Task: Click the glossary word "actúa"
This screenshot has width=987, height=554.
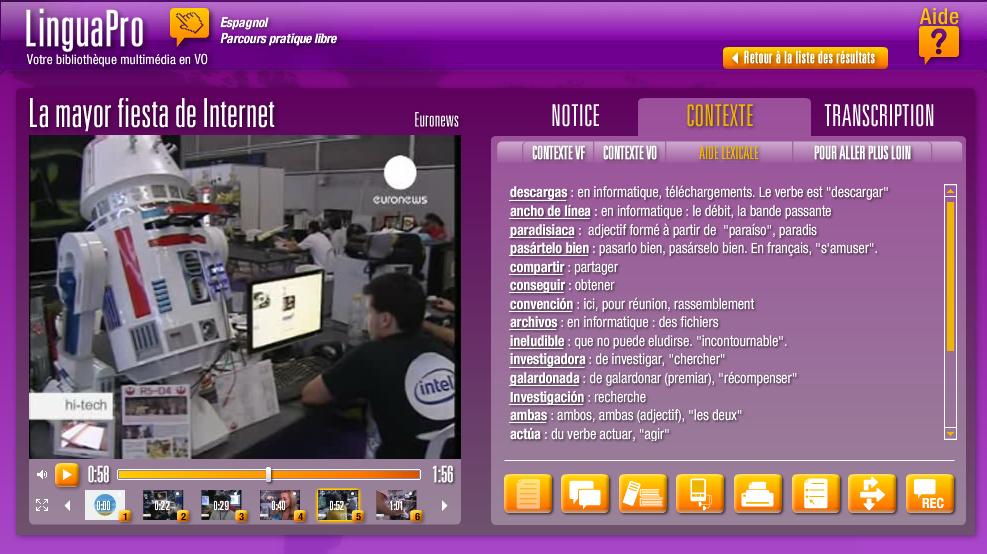Action: (x=525, y=435)
